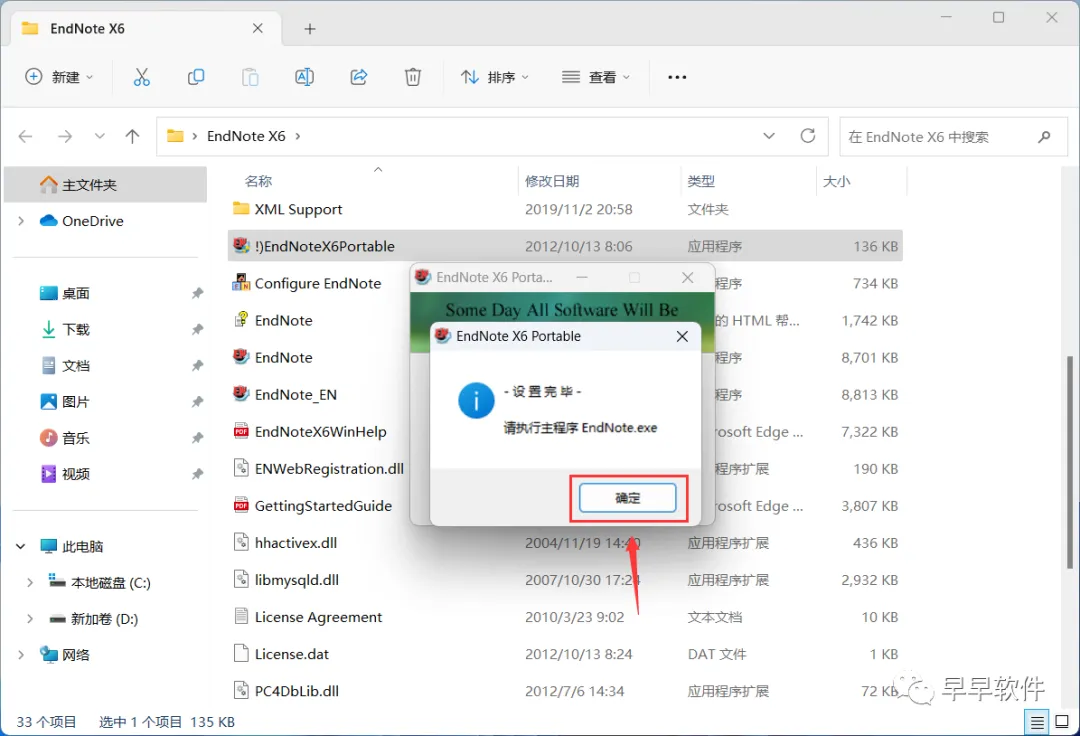
Task: Open Documents (文档) in sidebar
Action: (75, 366)
